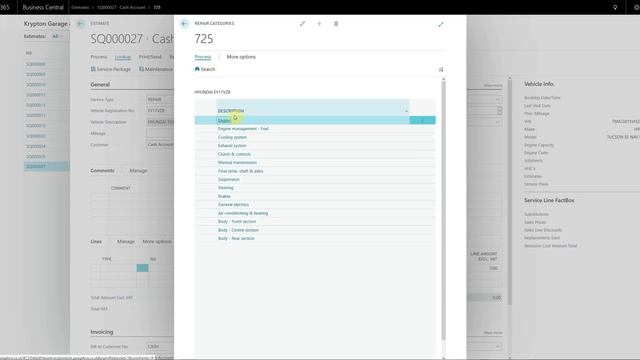Screen dimensions: 640x360
Task: Click the Maintenance action on Estimate page
Action: [156, 69]
